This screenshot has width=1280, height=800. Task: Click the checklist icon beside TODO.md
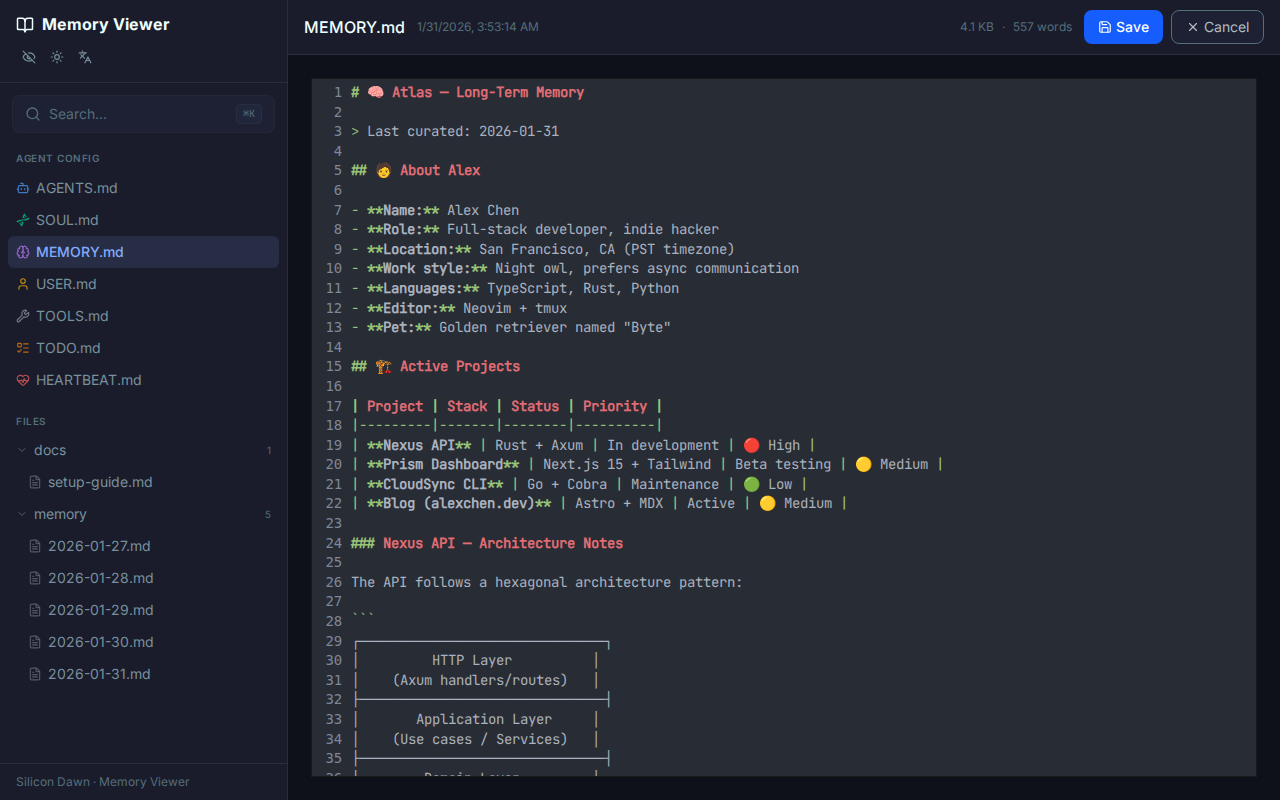(23, 348)
